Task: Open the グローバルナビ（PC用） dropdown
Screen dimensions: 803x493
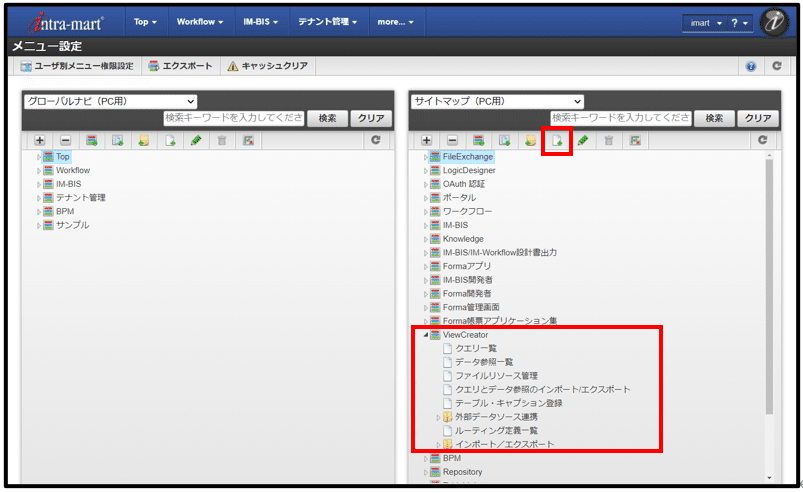Action: pyautogui.click(x=111, y=101)
